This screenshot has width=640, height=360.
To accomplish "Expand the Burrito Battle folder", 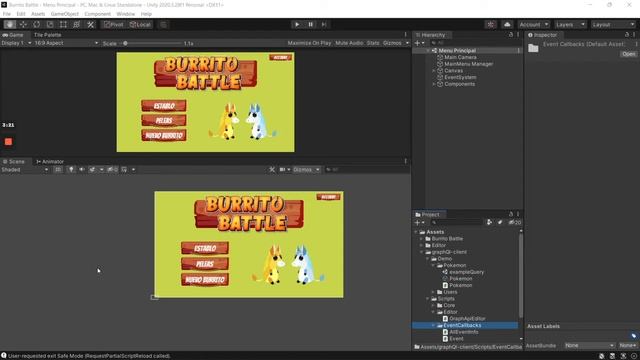I will (422, 239).
